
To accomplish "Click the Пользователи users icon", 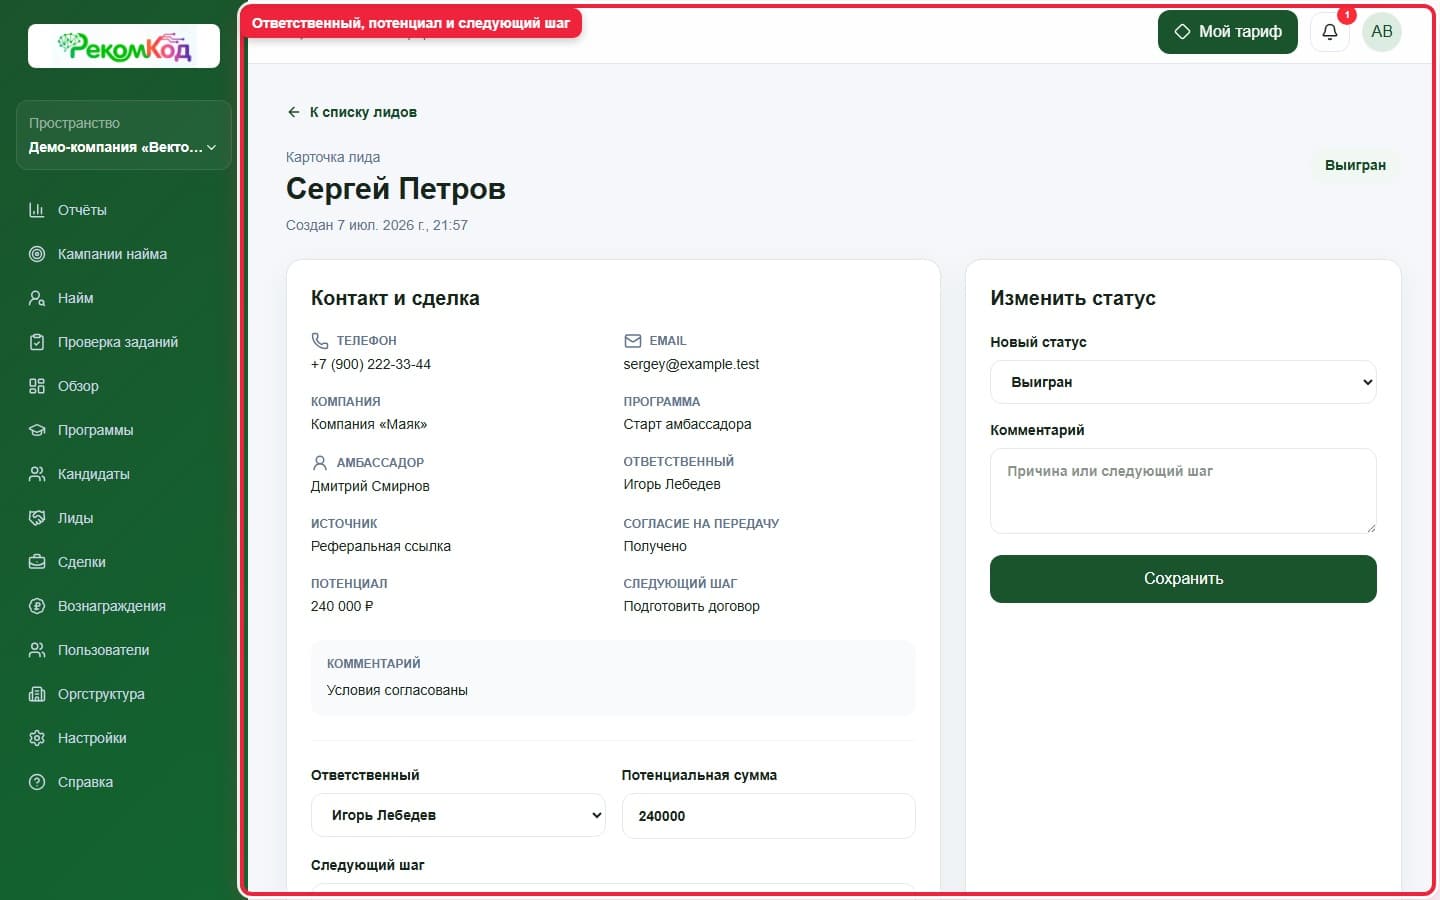I will [37, 650].
